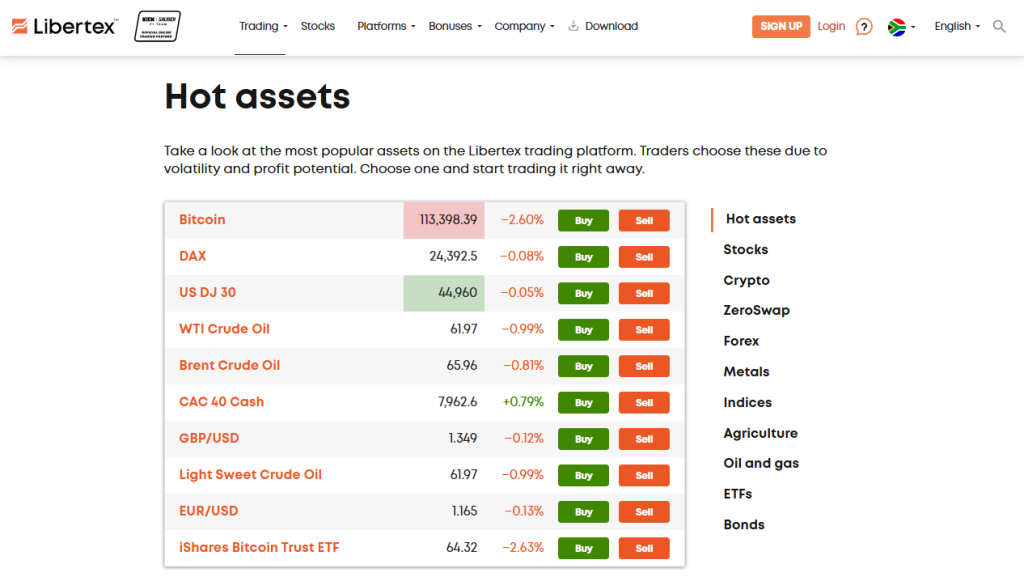
Task: Open the WTI Crude Oil asset page
Action: coord(224,329)
